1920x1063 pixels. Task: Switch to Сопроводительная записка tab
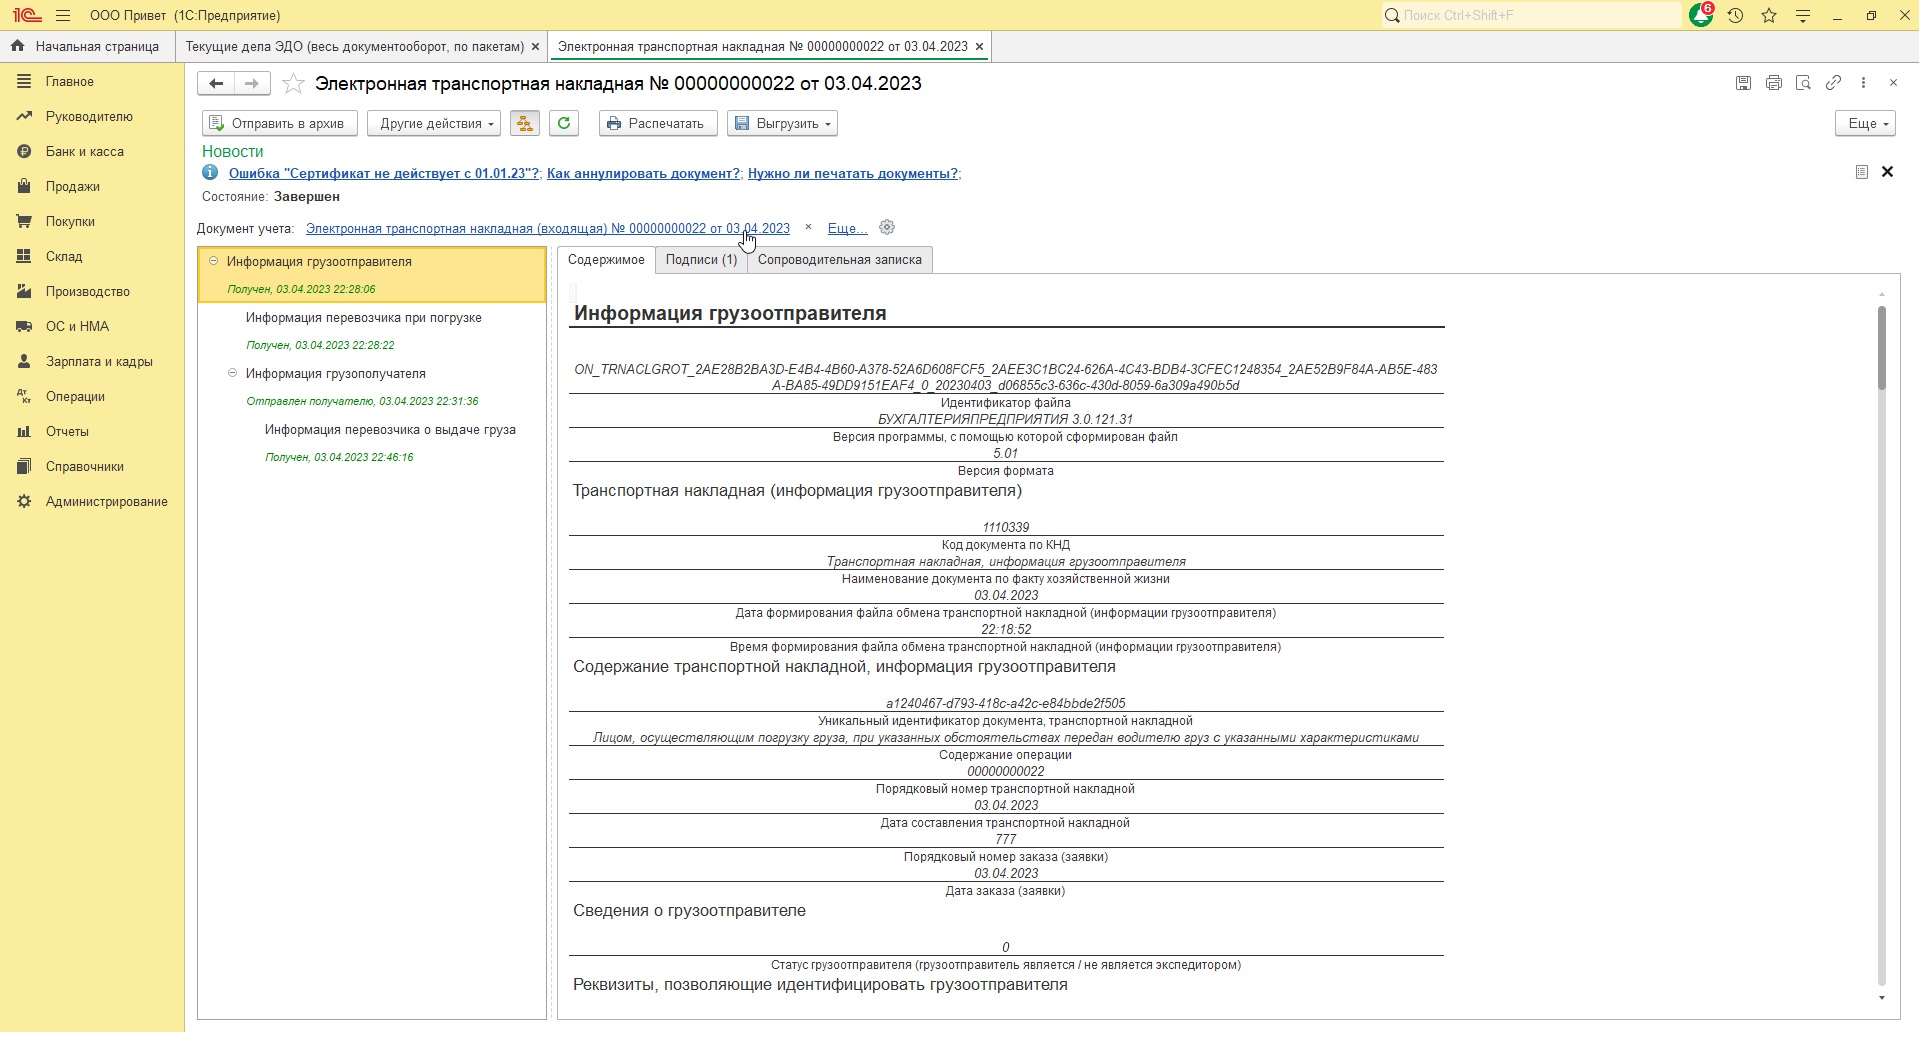840,260
